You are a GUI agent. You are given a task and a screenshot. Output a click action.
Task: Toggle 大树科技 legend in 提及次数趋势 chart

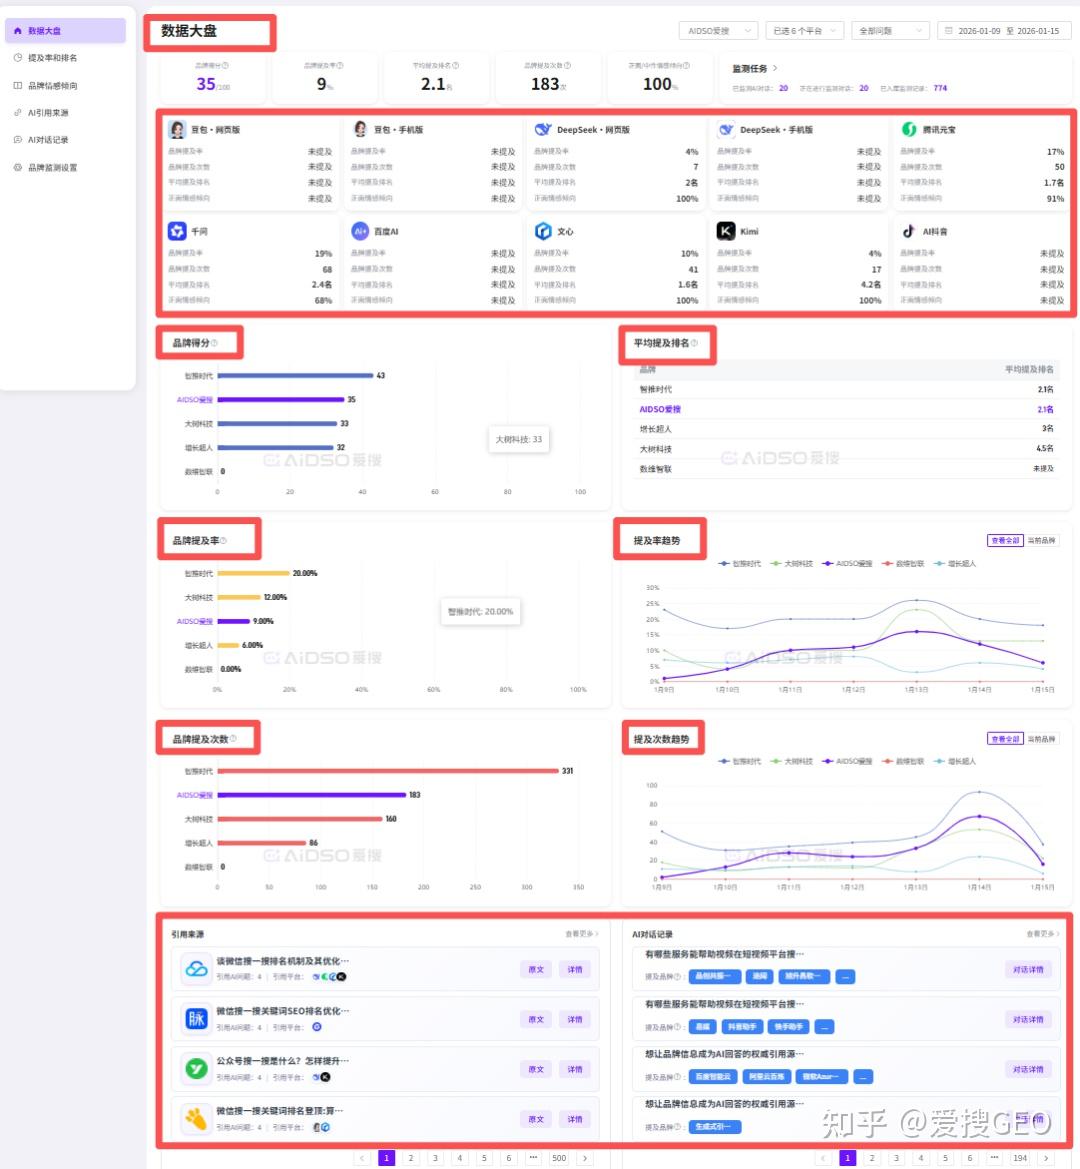792,761
